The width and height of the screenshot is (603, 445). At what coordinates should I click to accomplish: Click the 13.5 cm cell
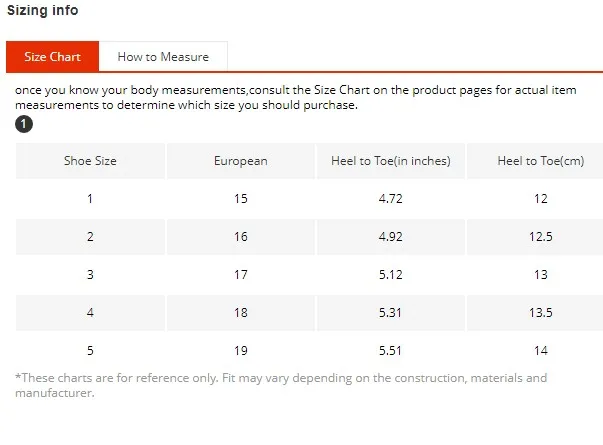[540, 313]
